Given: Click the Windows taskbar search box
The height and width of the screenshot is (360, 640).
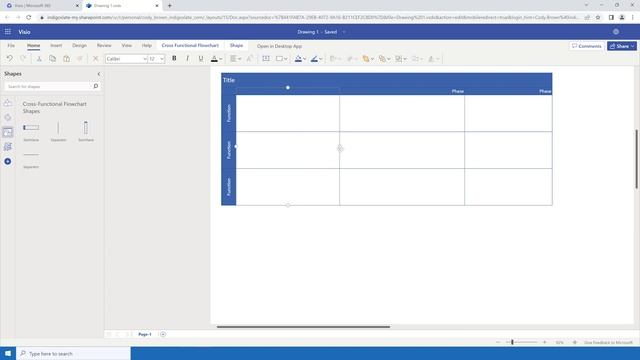Looking at the screenshot, I should [73, 353].
